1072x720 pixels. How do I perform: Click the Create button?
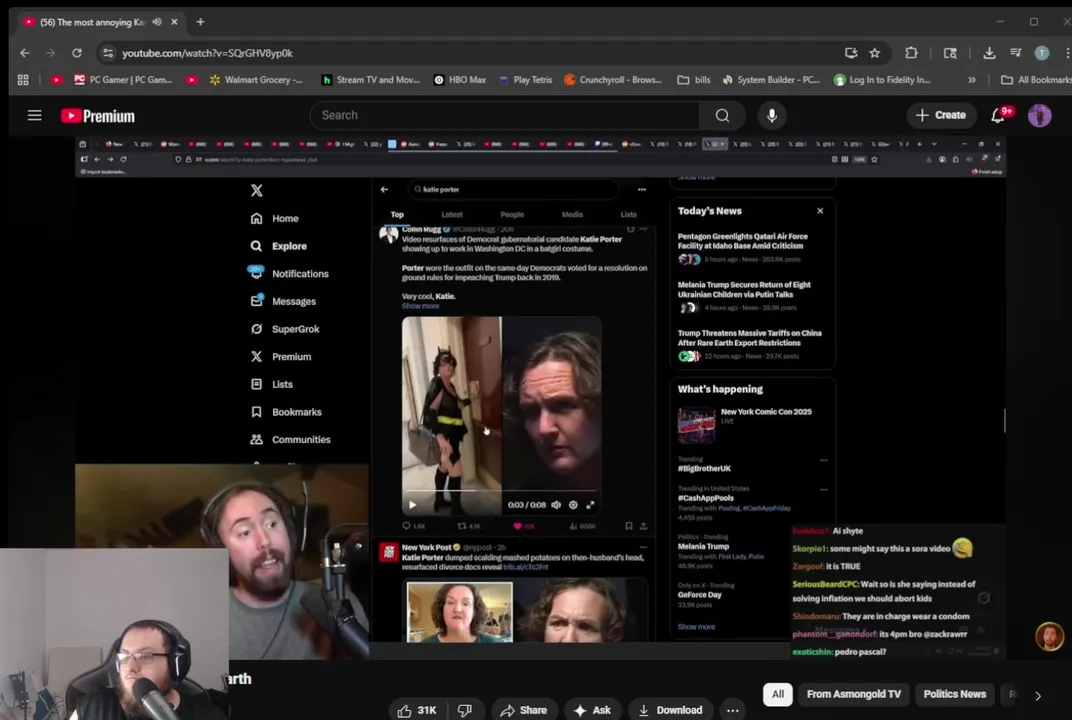[x=941, y=116]
